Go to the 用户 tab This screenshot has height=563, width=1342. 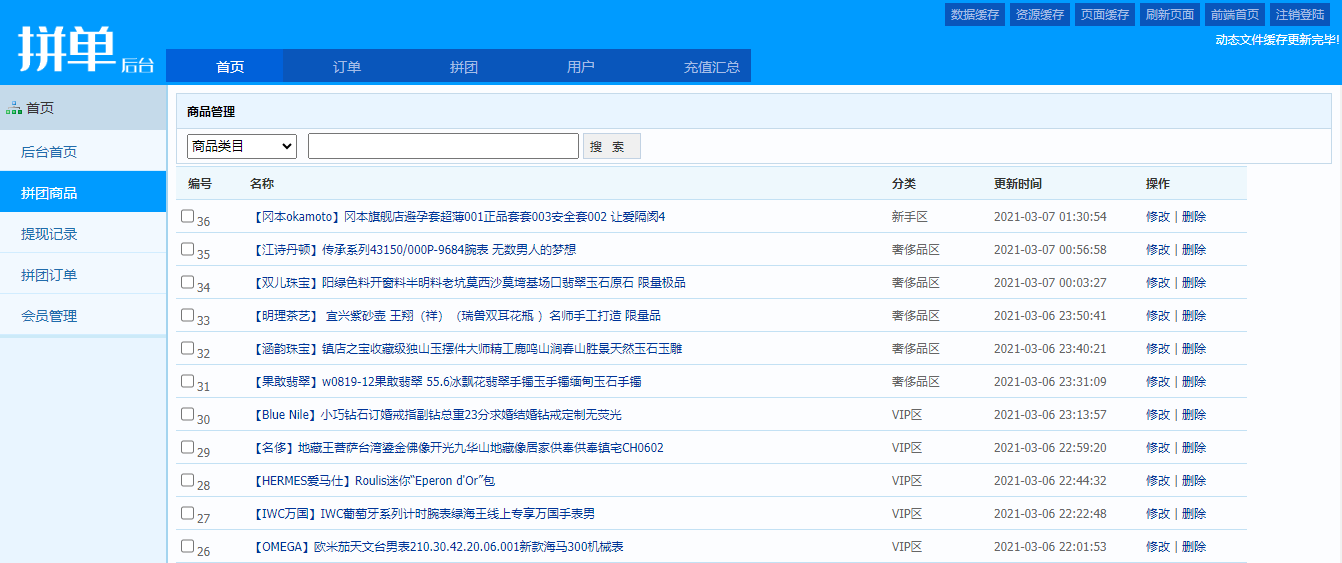[x=581, y=67]
